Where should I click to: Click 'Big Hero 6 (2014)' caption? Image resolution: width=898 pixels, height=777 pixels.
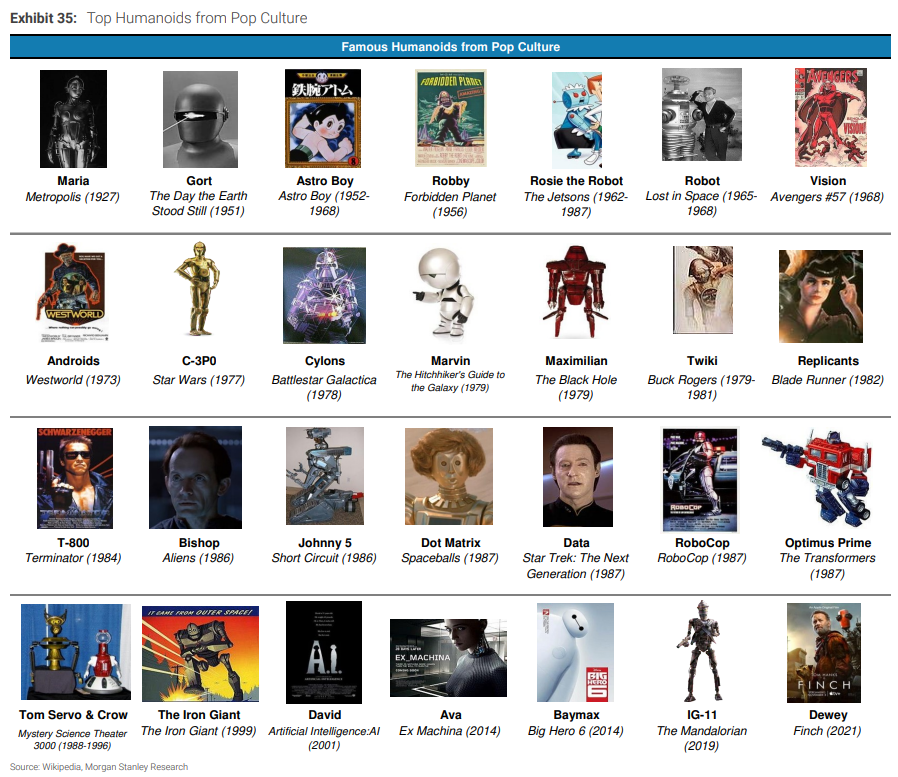click(576, 731)
